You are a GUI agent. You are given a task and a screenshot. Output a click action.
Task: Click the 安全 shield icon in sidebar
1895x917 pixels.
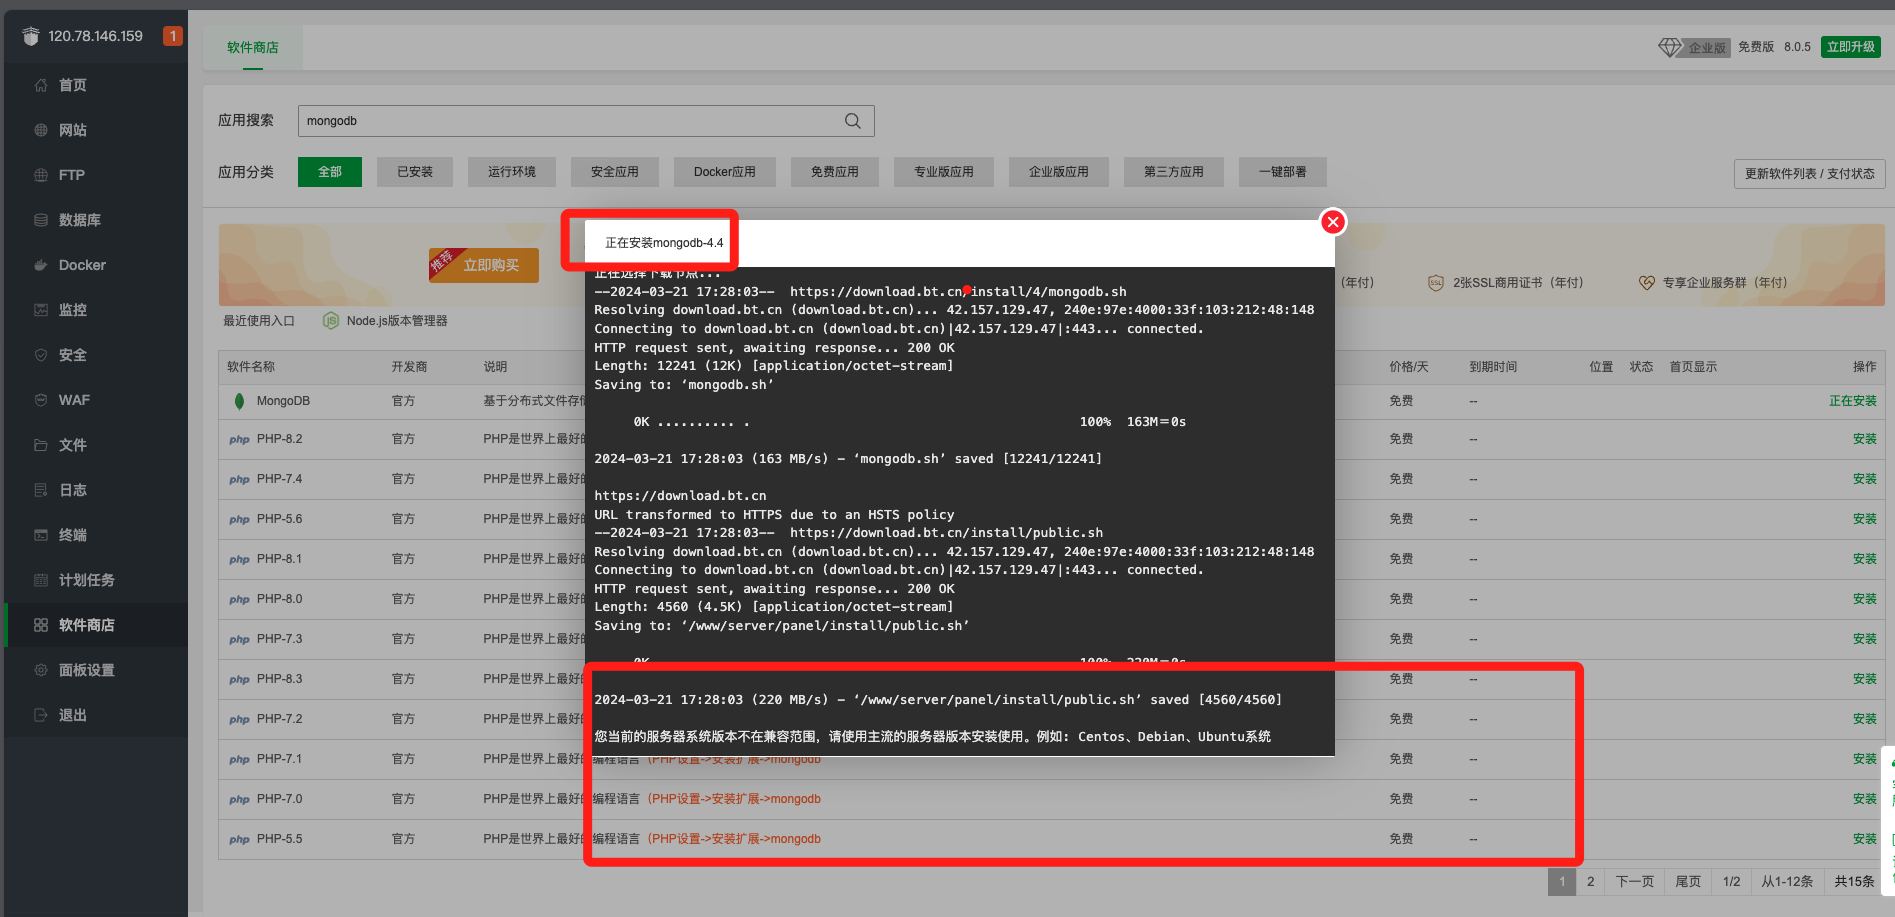pos(41,355)
